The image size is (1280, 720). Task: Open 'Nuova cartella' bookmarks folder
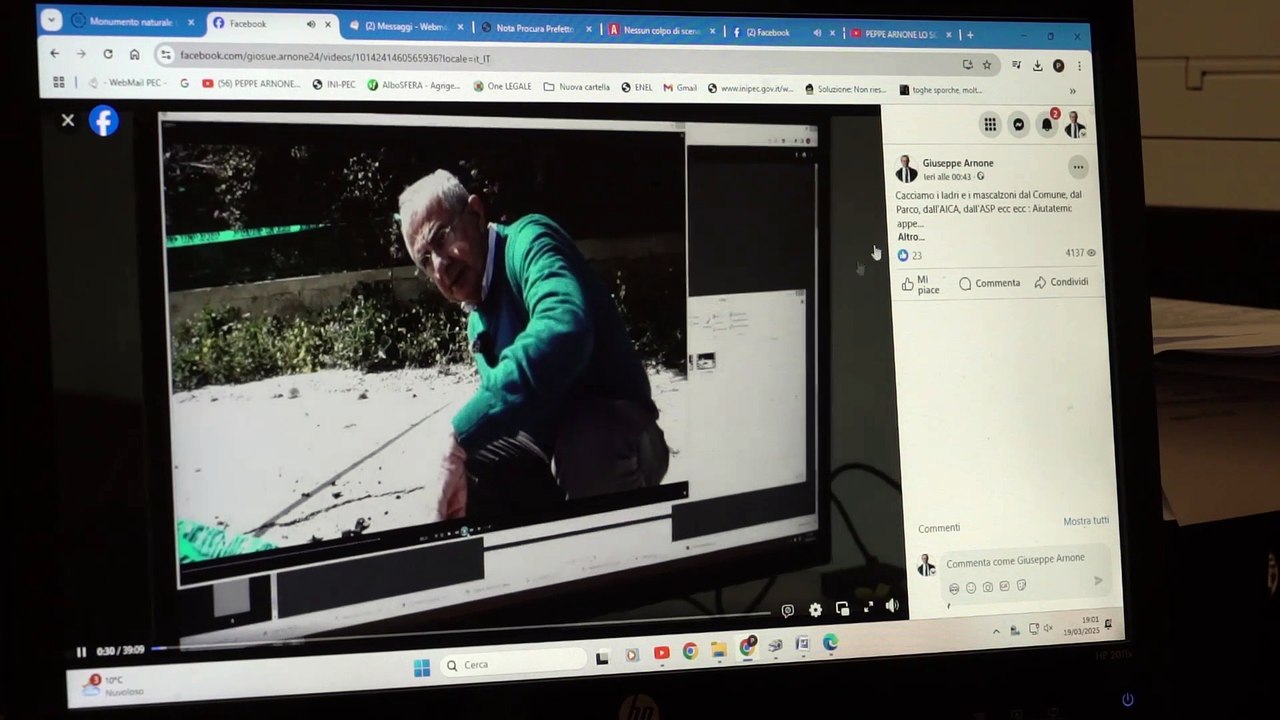(576, 87)
